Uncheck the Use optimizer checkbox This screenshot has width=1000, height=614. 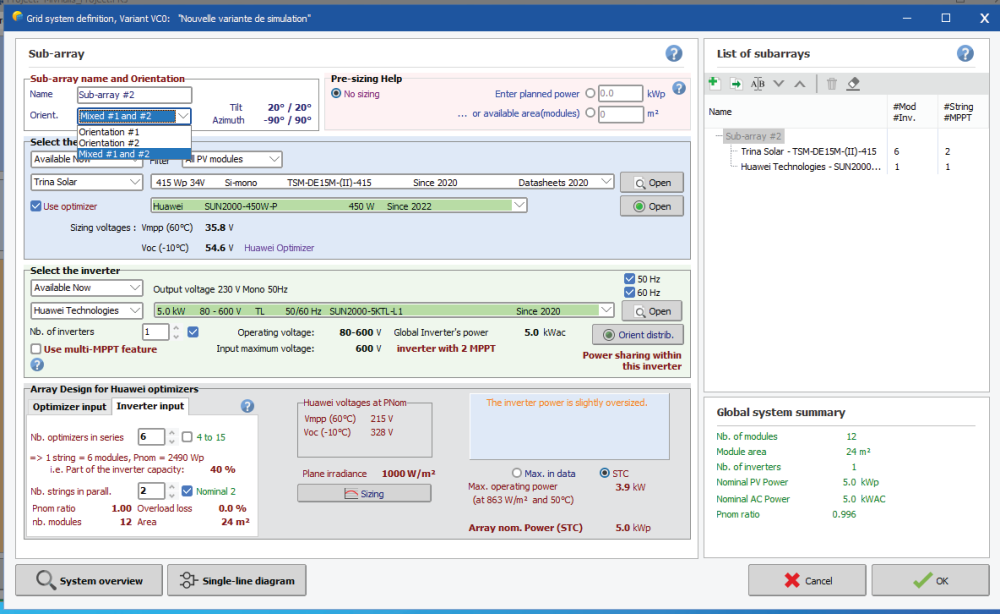(x=37, y=206)
